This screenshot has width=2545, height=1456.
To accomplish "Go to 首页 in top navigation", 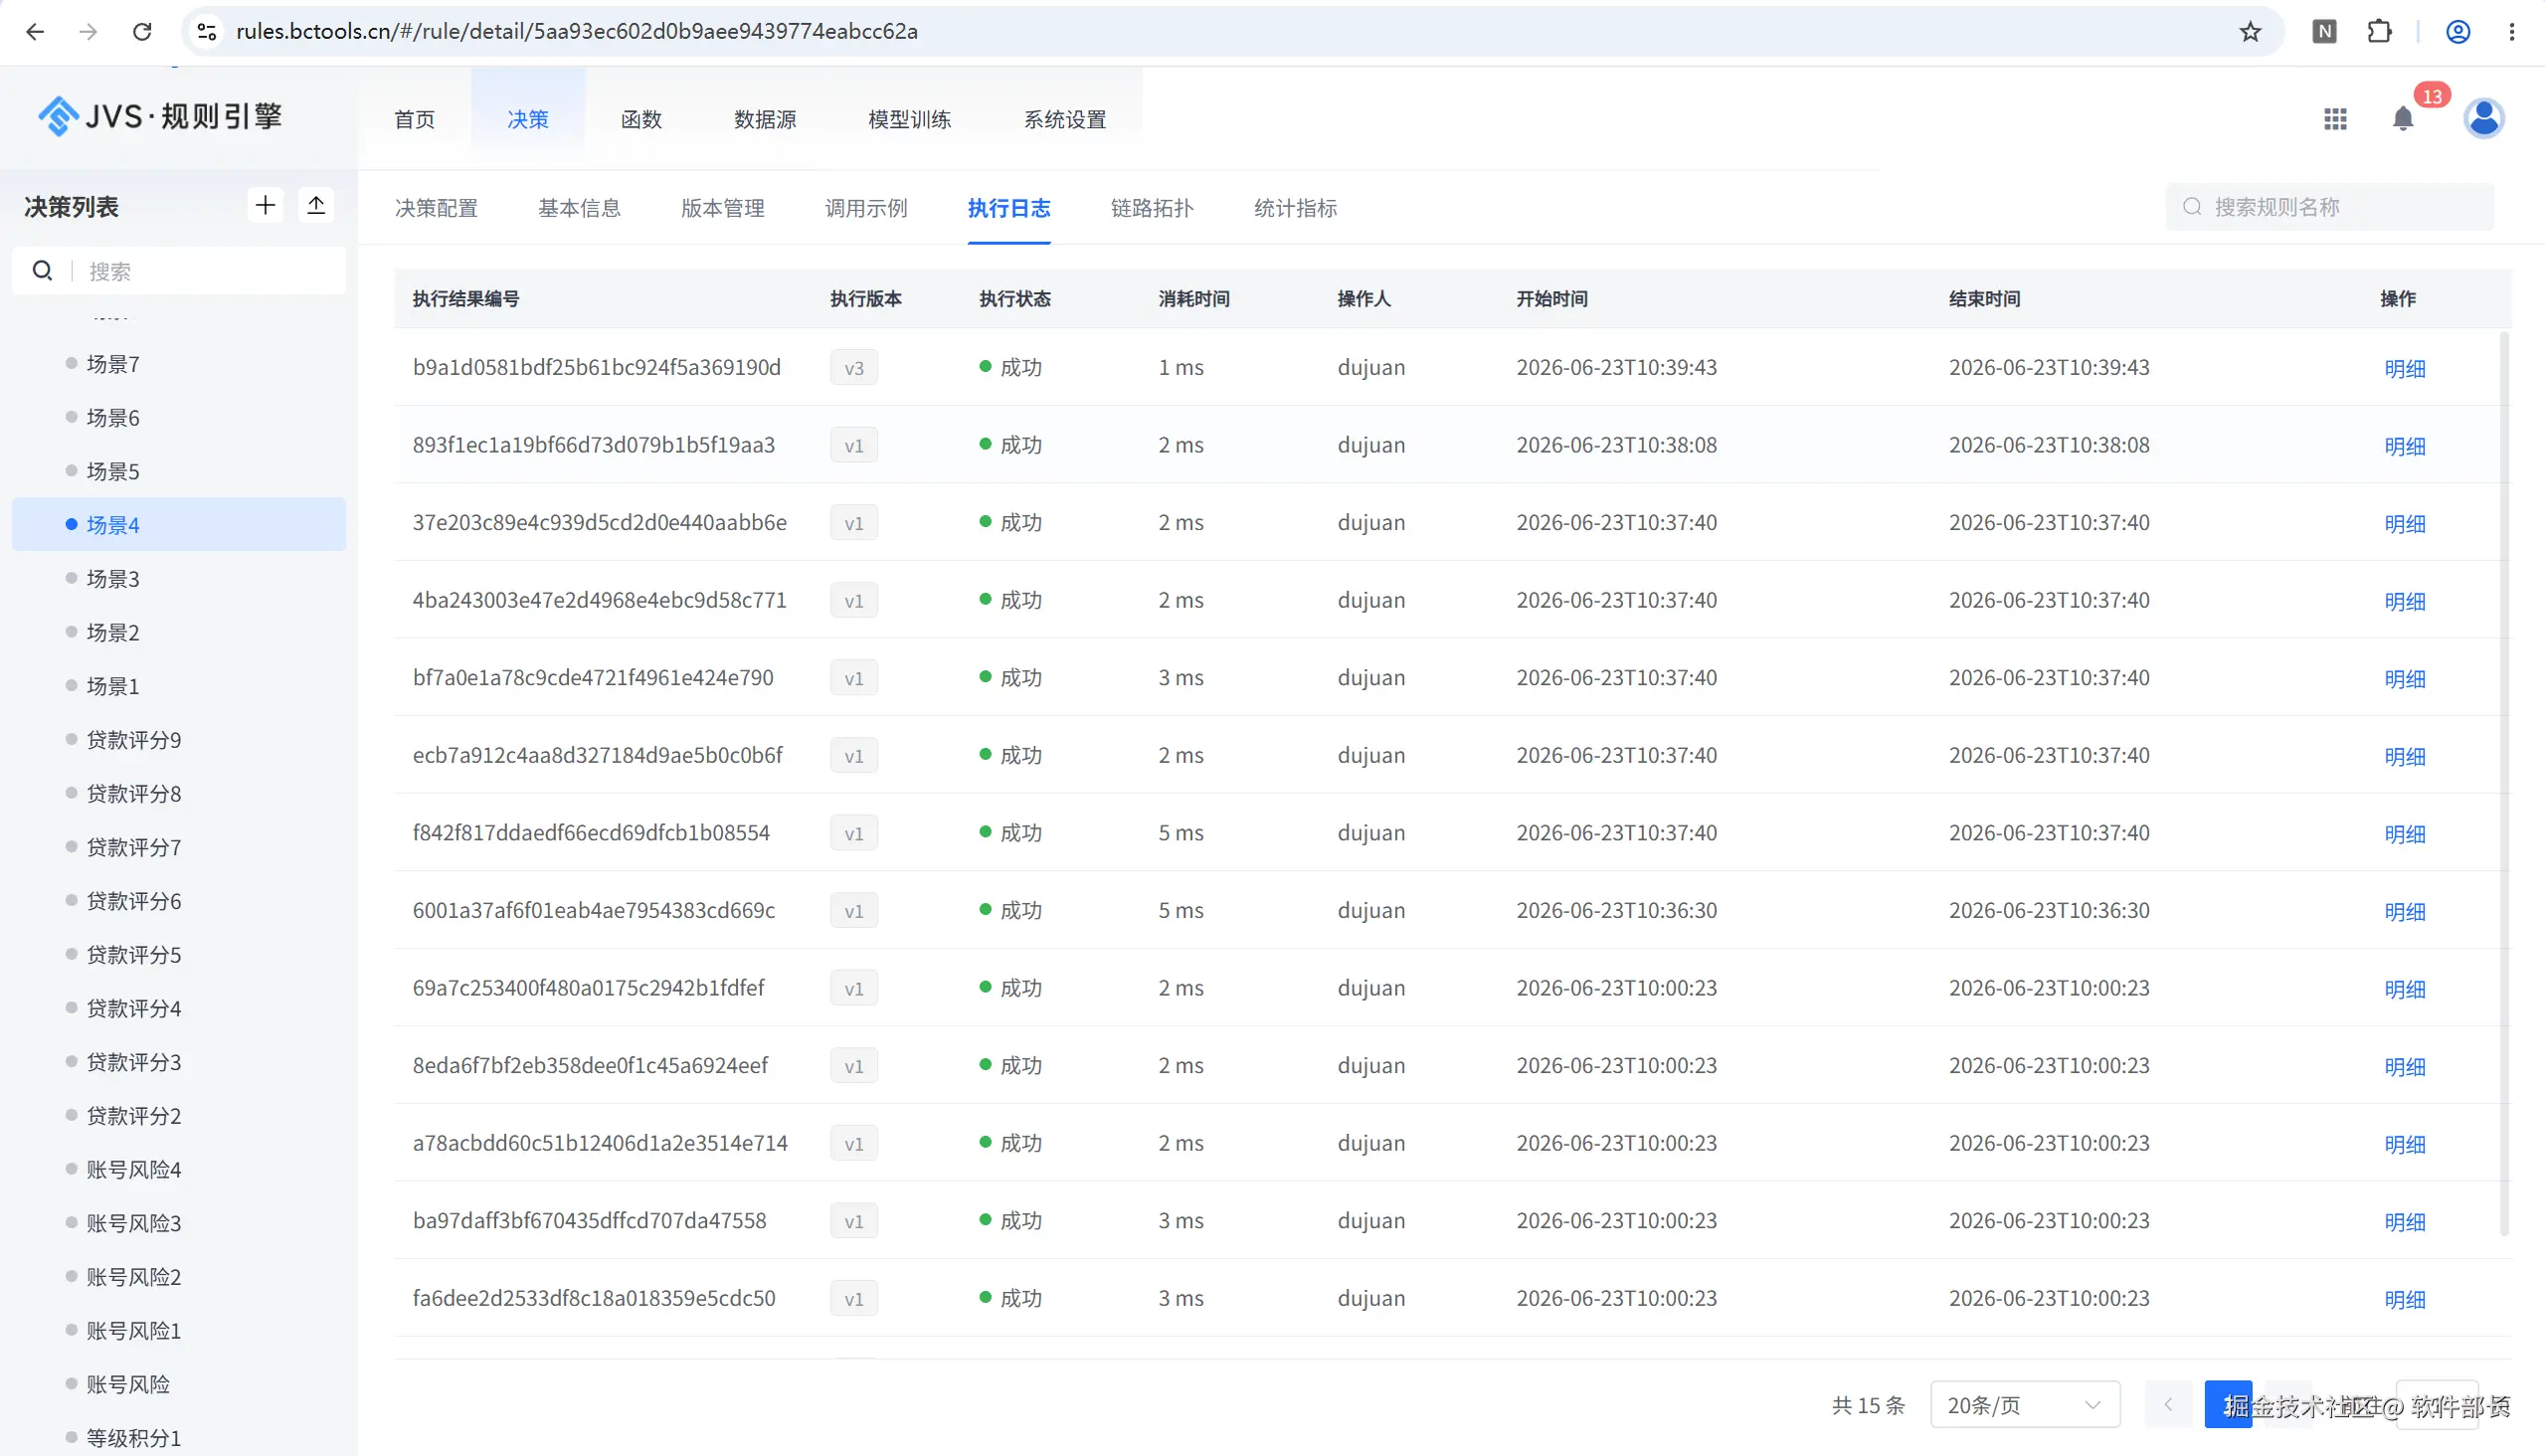I will pyautogui.click(x=414, y=119).
